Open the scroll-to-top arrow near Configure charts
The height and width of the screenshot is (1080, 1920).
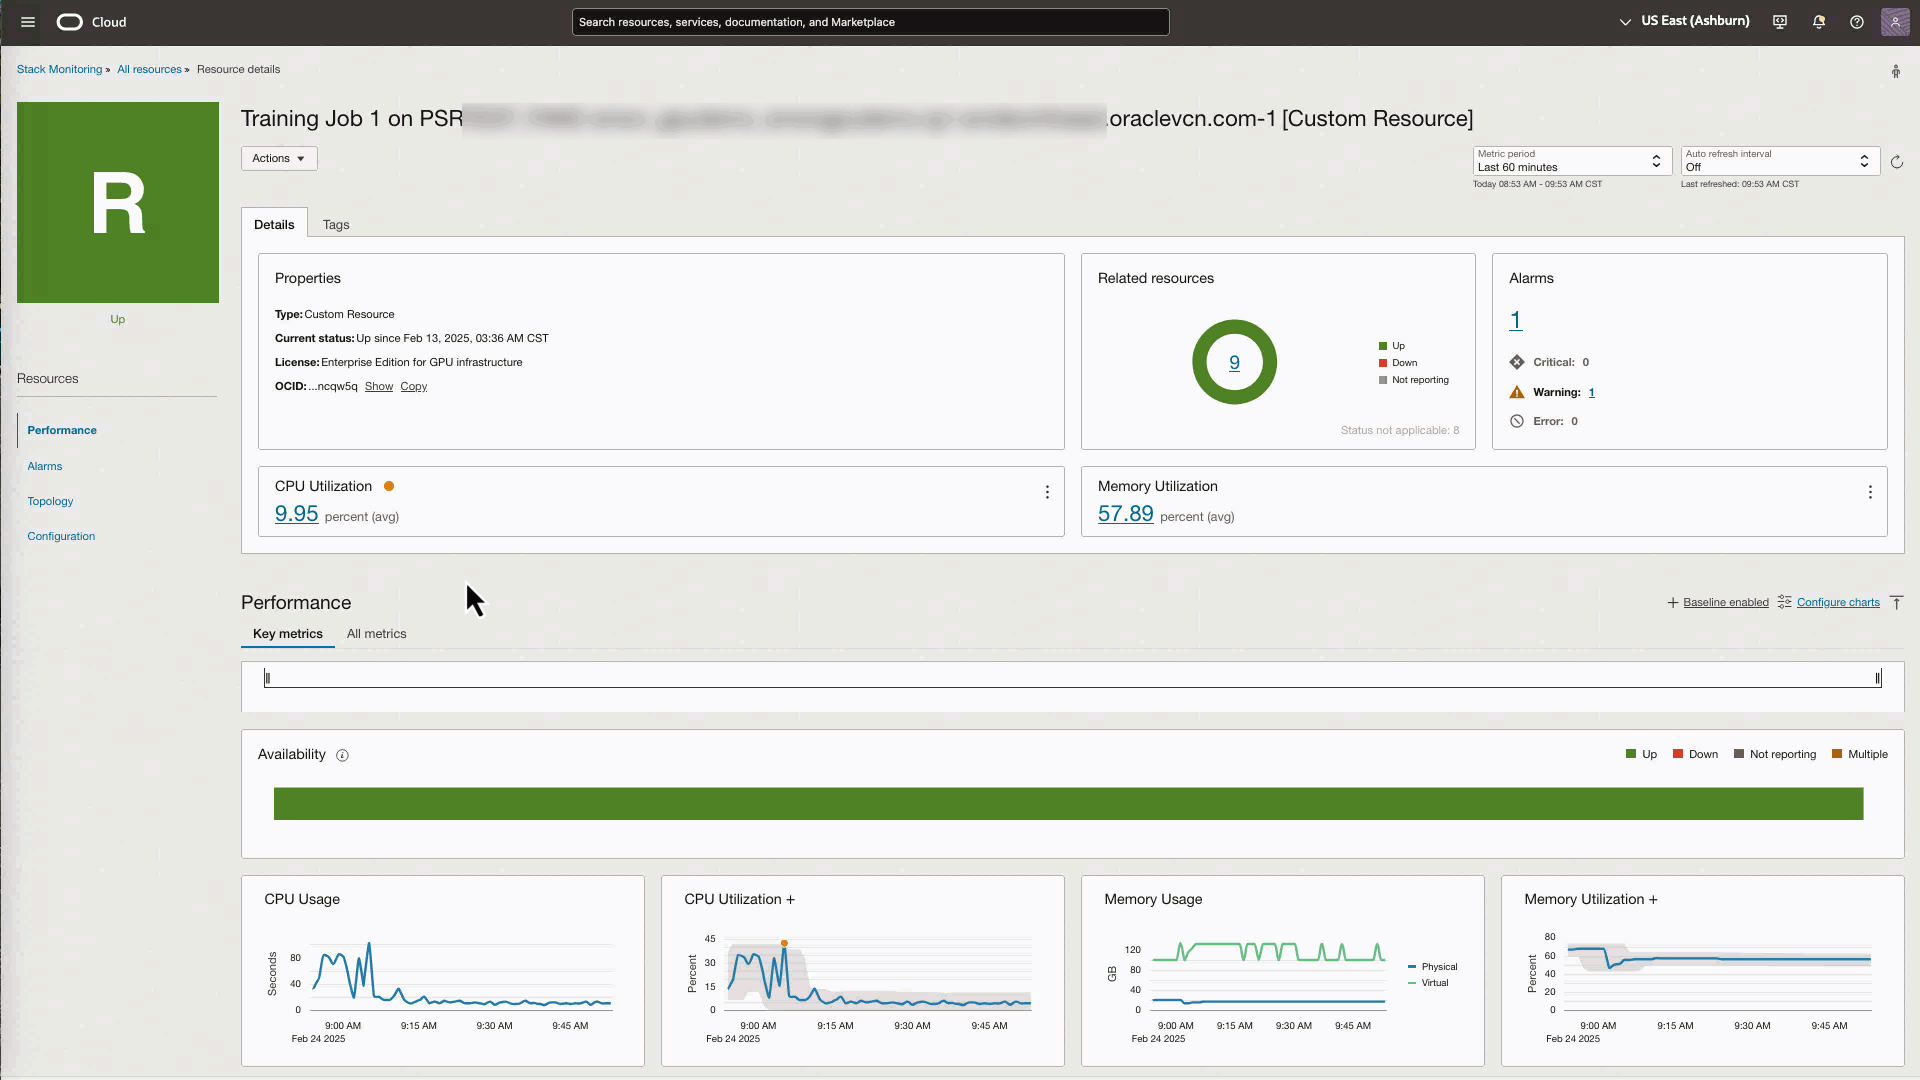pos(1899,602)
